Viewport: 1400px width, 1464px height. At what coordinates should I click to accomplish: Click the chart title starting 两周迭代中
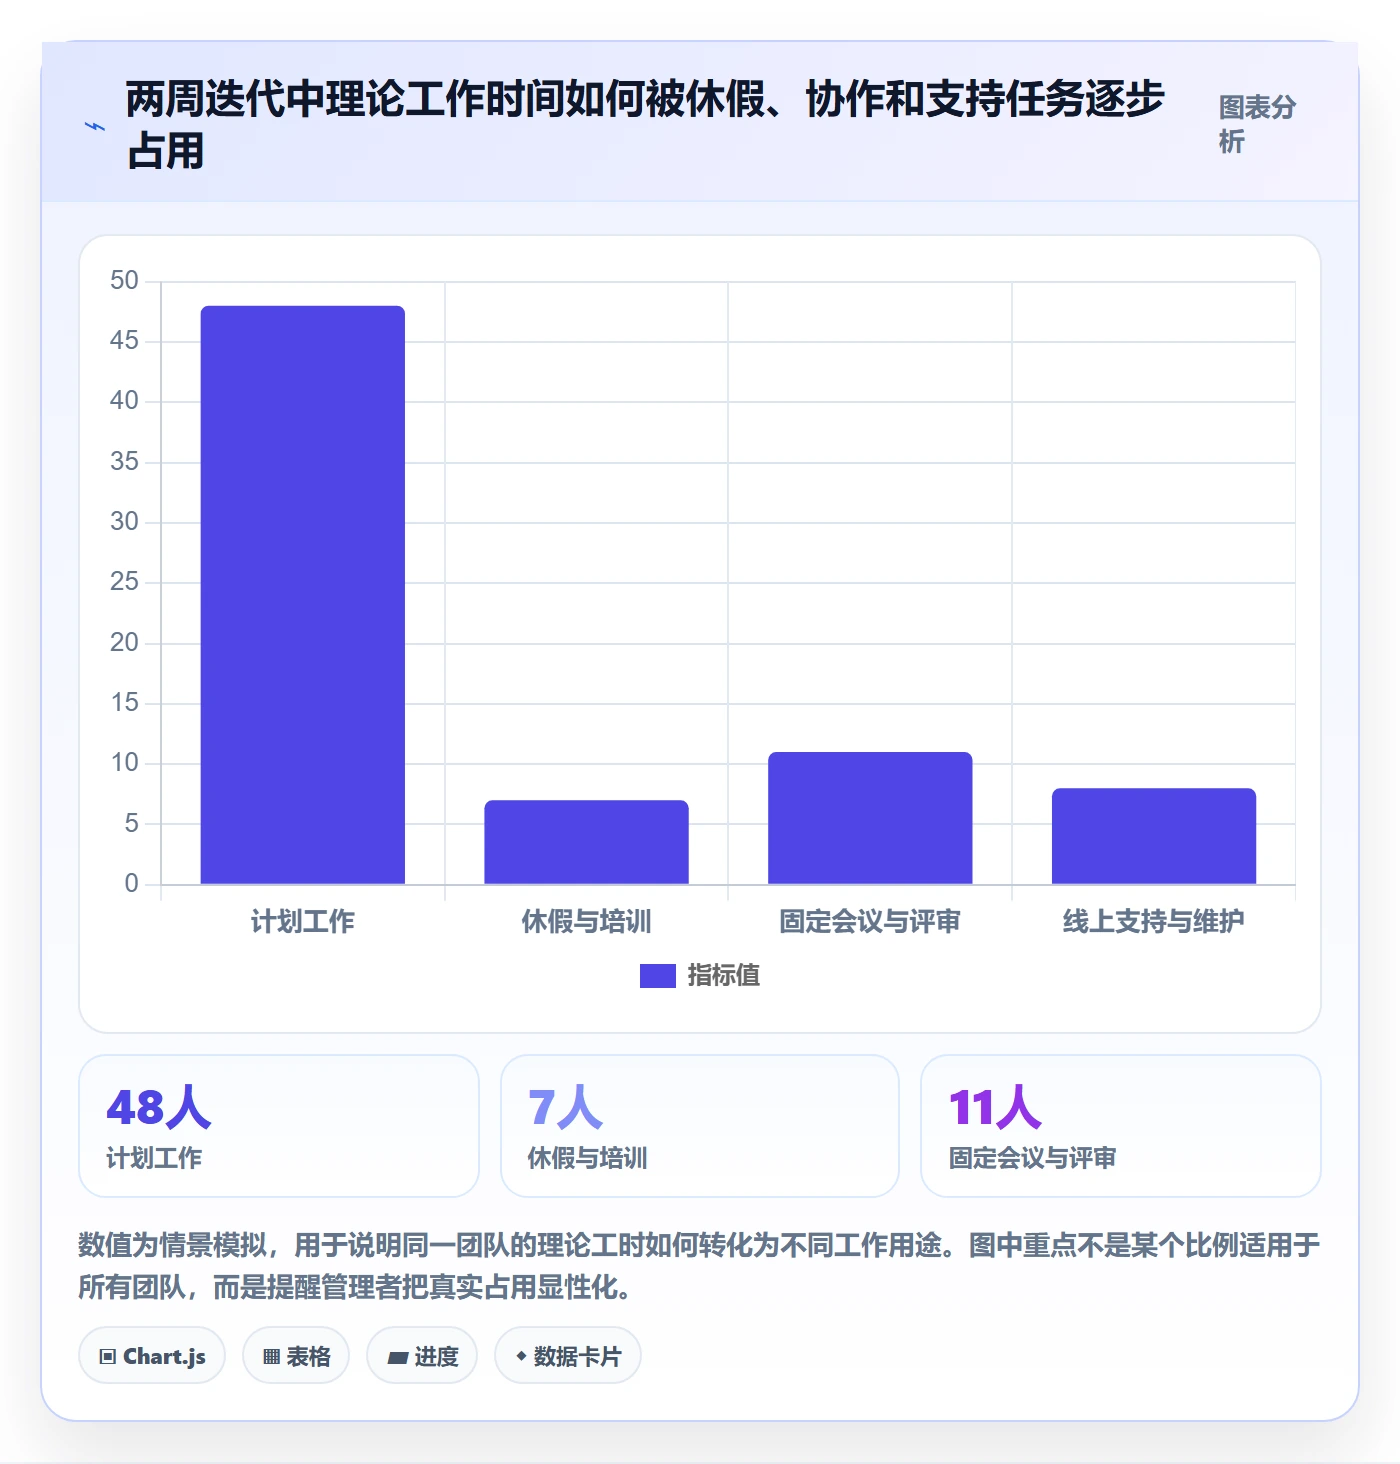(x=645, y=125)
